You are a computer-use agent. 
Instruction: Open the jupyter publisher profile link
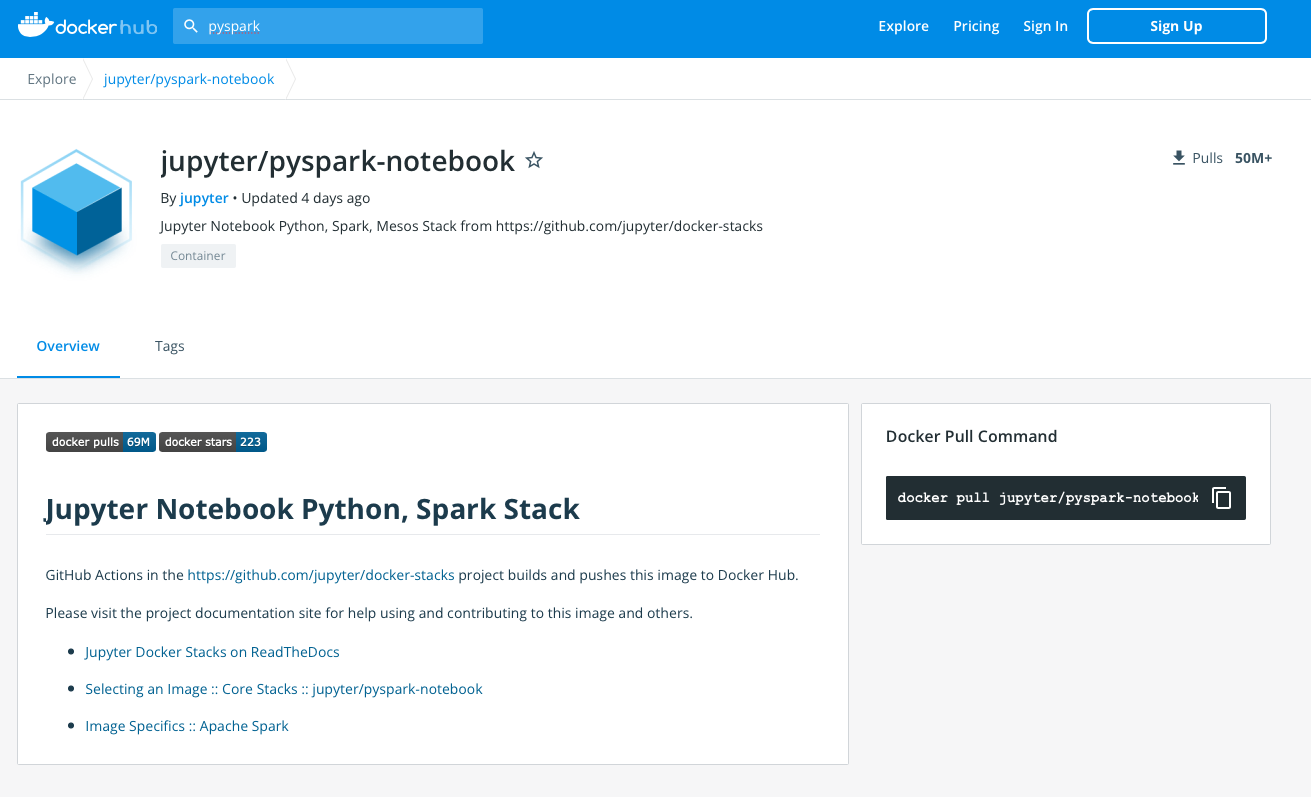(x=203, y=197)
